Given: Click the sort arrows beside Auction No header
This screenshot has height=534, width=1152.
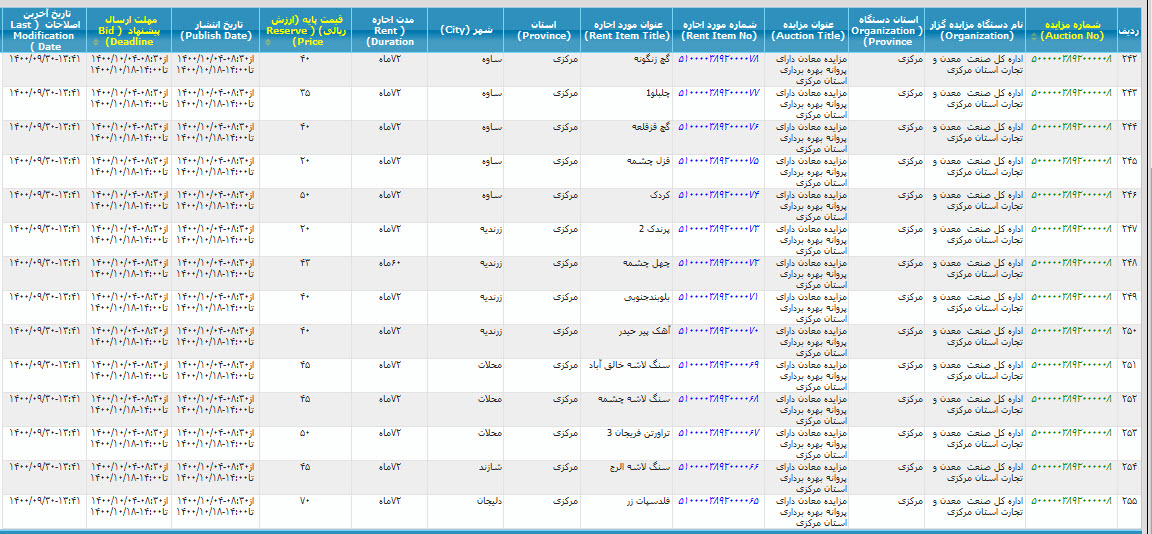Looking at the screenshot, I should (1034, 36).
